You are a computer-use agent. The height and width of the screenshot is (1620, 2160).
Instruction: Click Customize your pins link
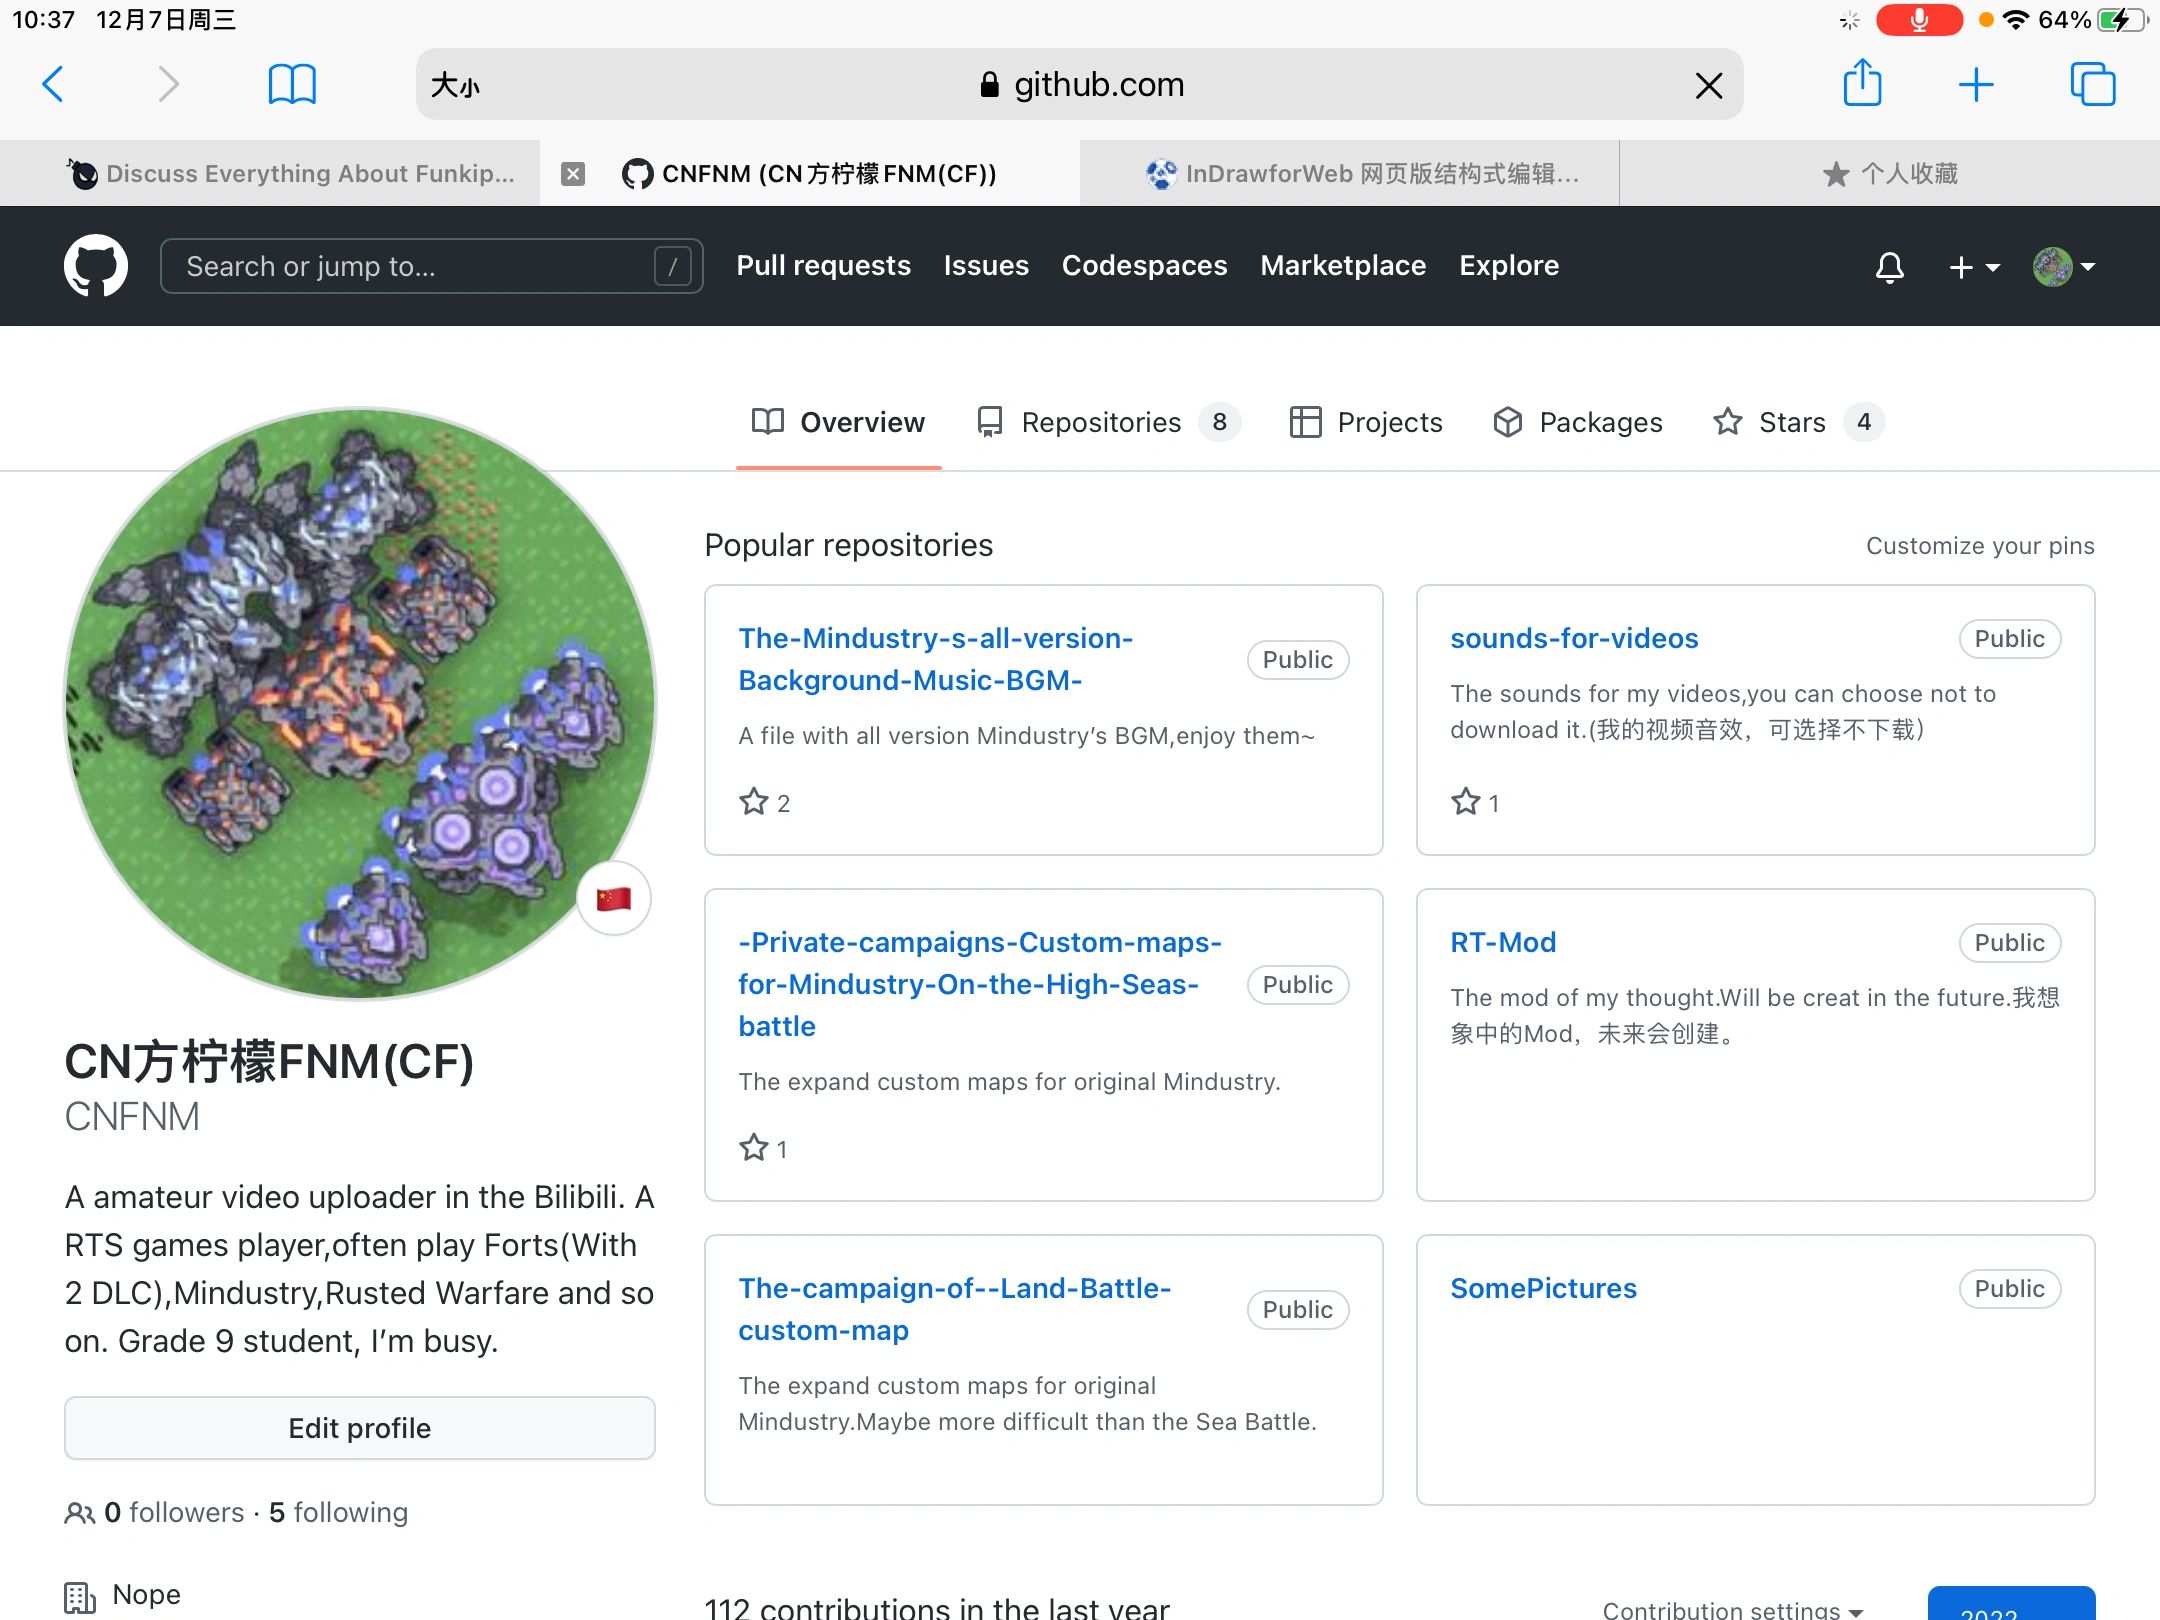coord(1979,546)
